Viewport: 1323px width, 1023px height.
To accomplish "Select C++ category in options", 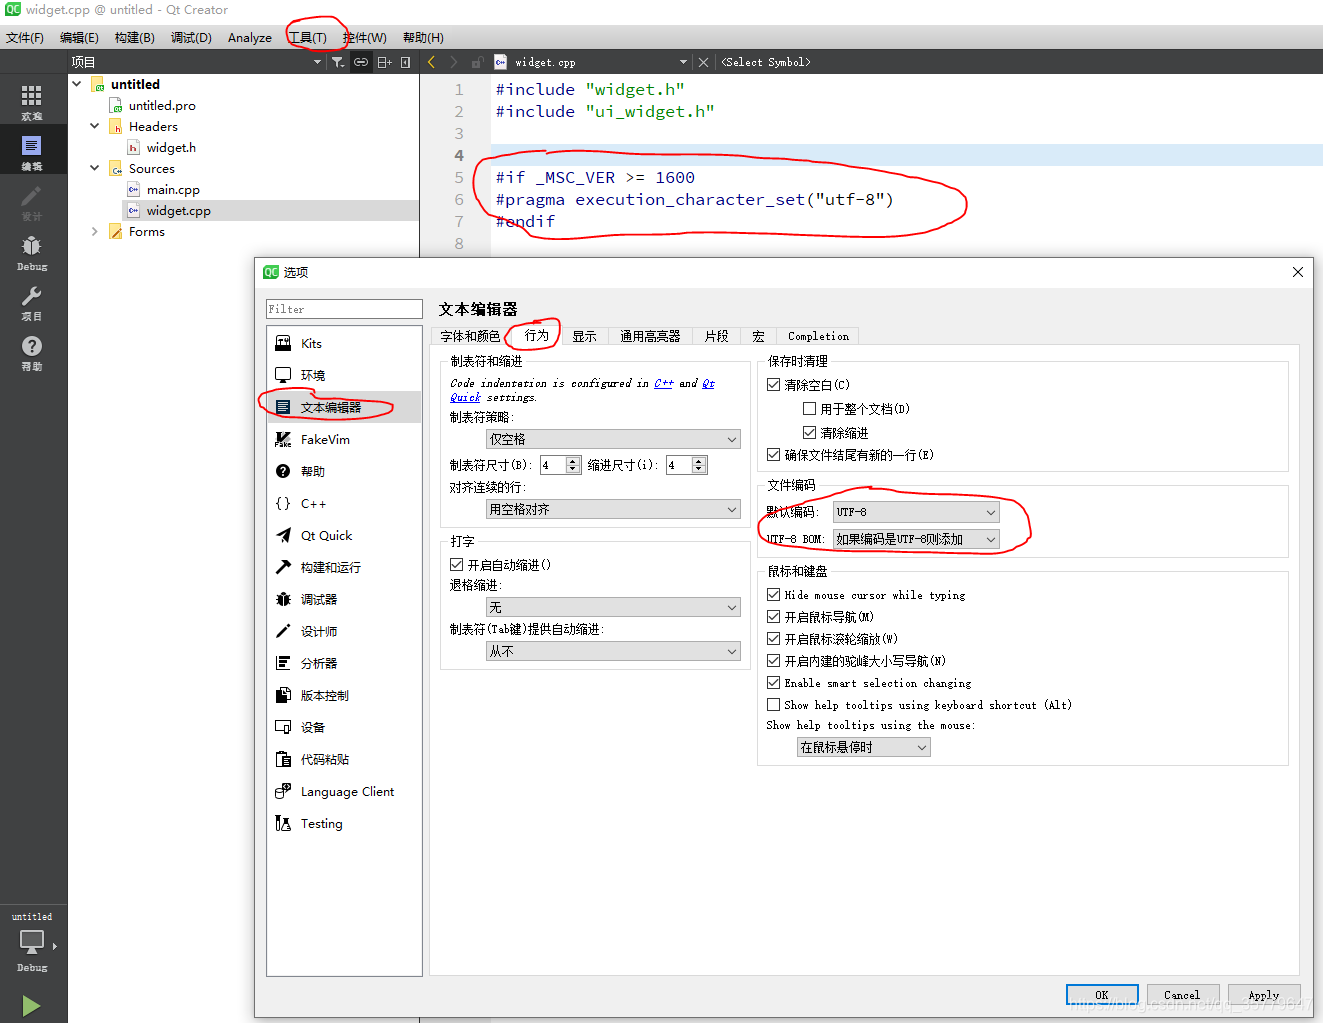I will coord(344,503).
